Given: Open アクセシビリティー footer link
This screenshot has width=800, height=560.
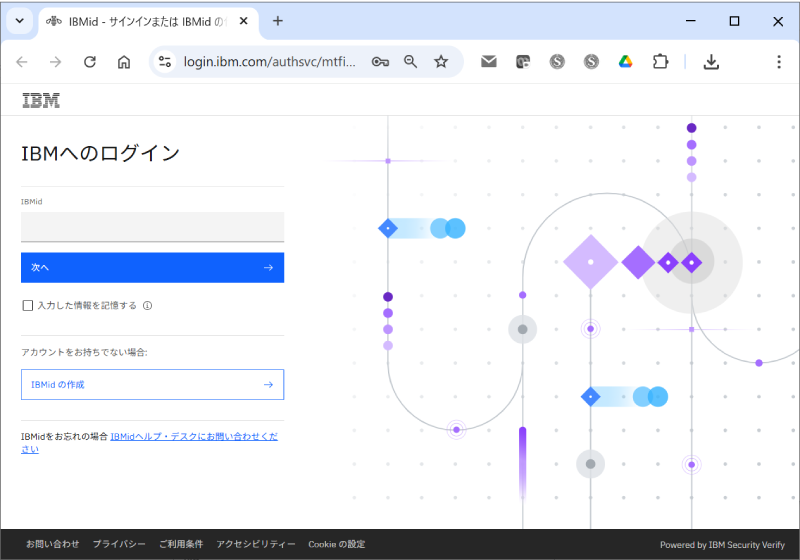Looking at the screenshot, I should [x=256, y=544].
